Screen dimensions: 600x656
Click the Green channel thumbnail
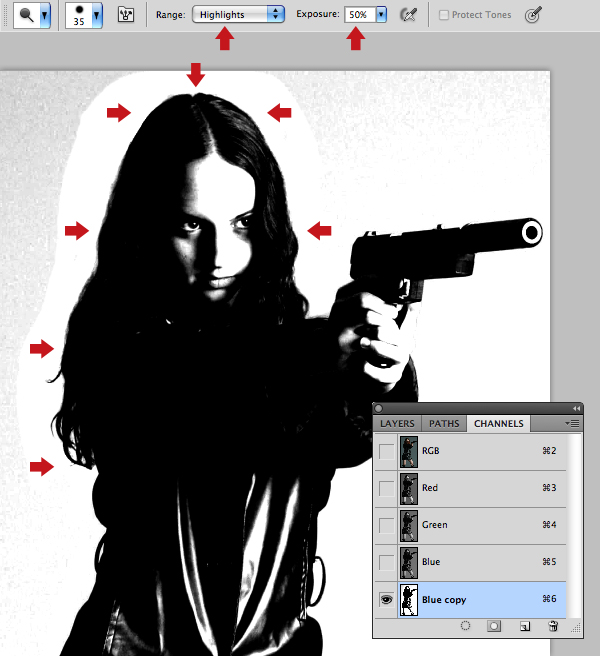coord(409,526)
